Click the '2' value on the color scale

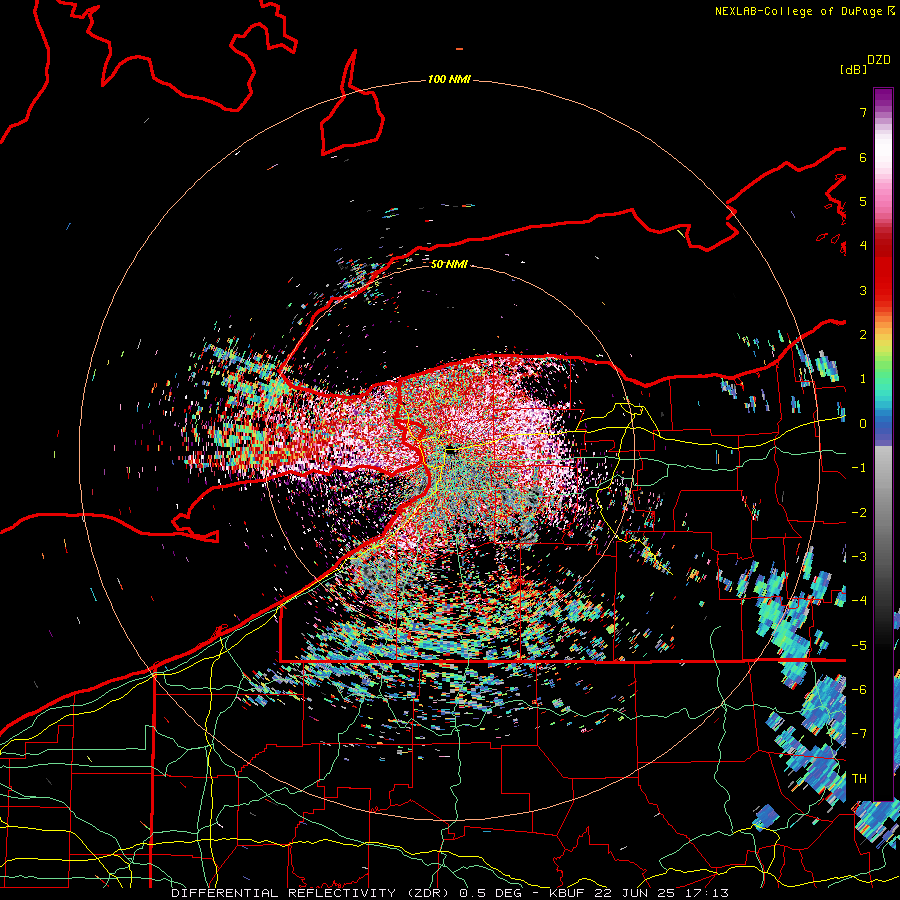(x=863, y=335)
